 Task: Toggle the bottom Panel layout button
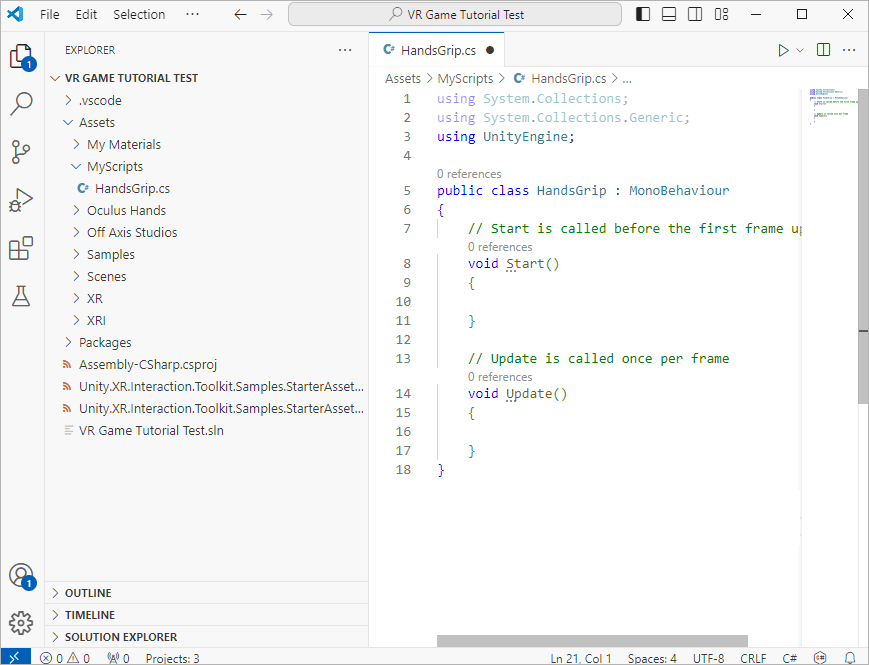tap(669, 14)
